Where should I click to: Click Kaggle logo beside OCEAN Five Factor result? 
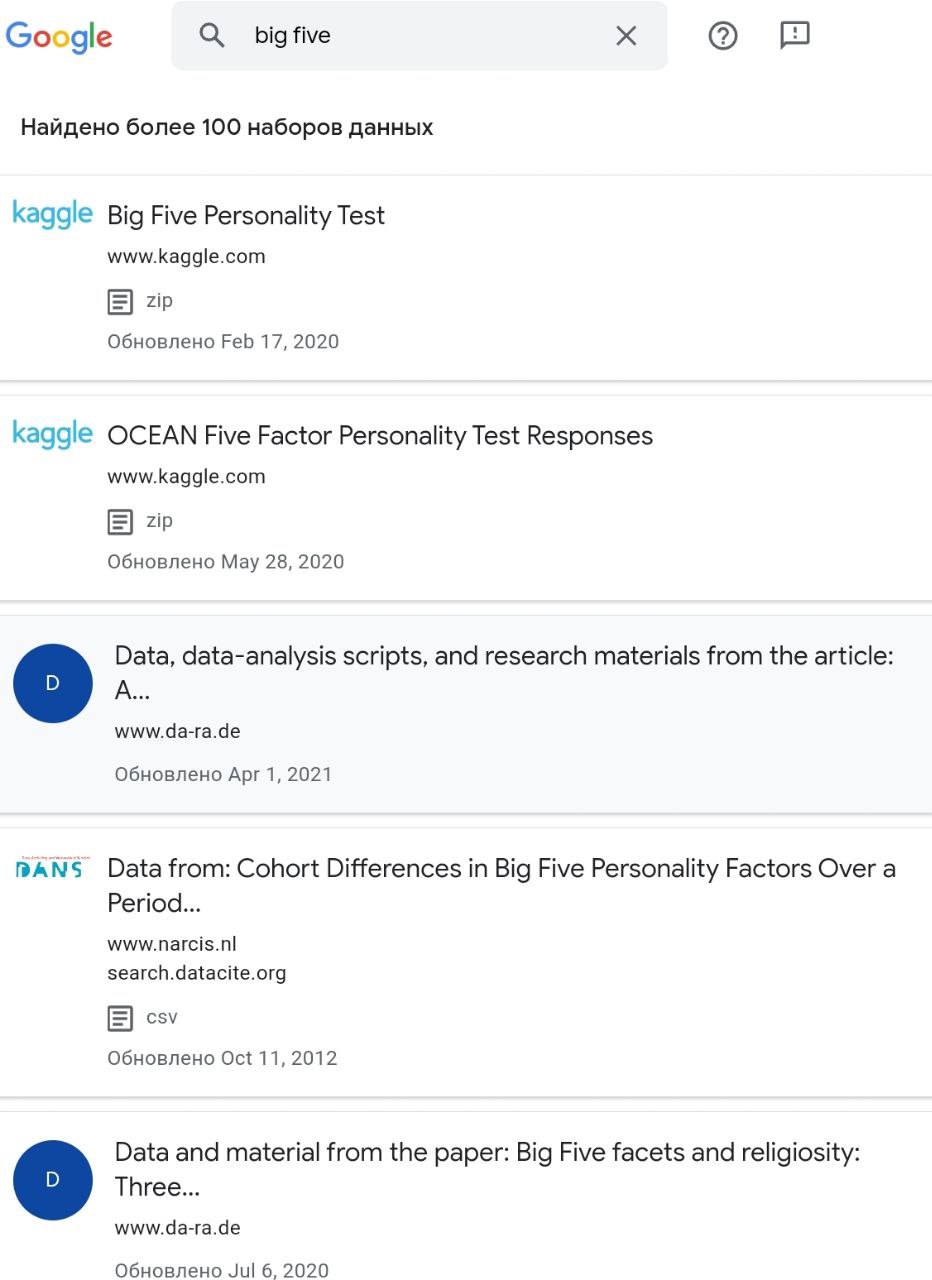click(x=52, y=434)
